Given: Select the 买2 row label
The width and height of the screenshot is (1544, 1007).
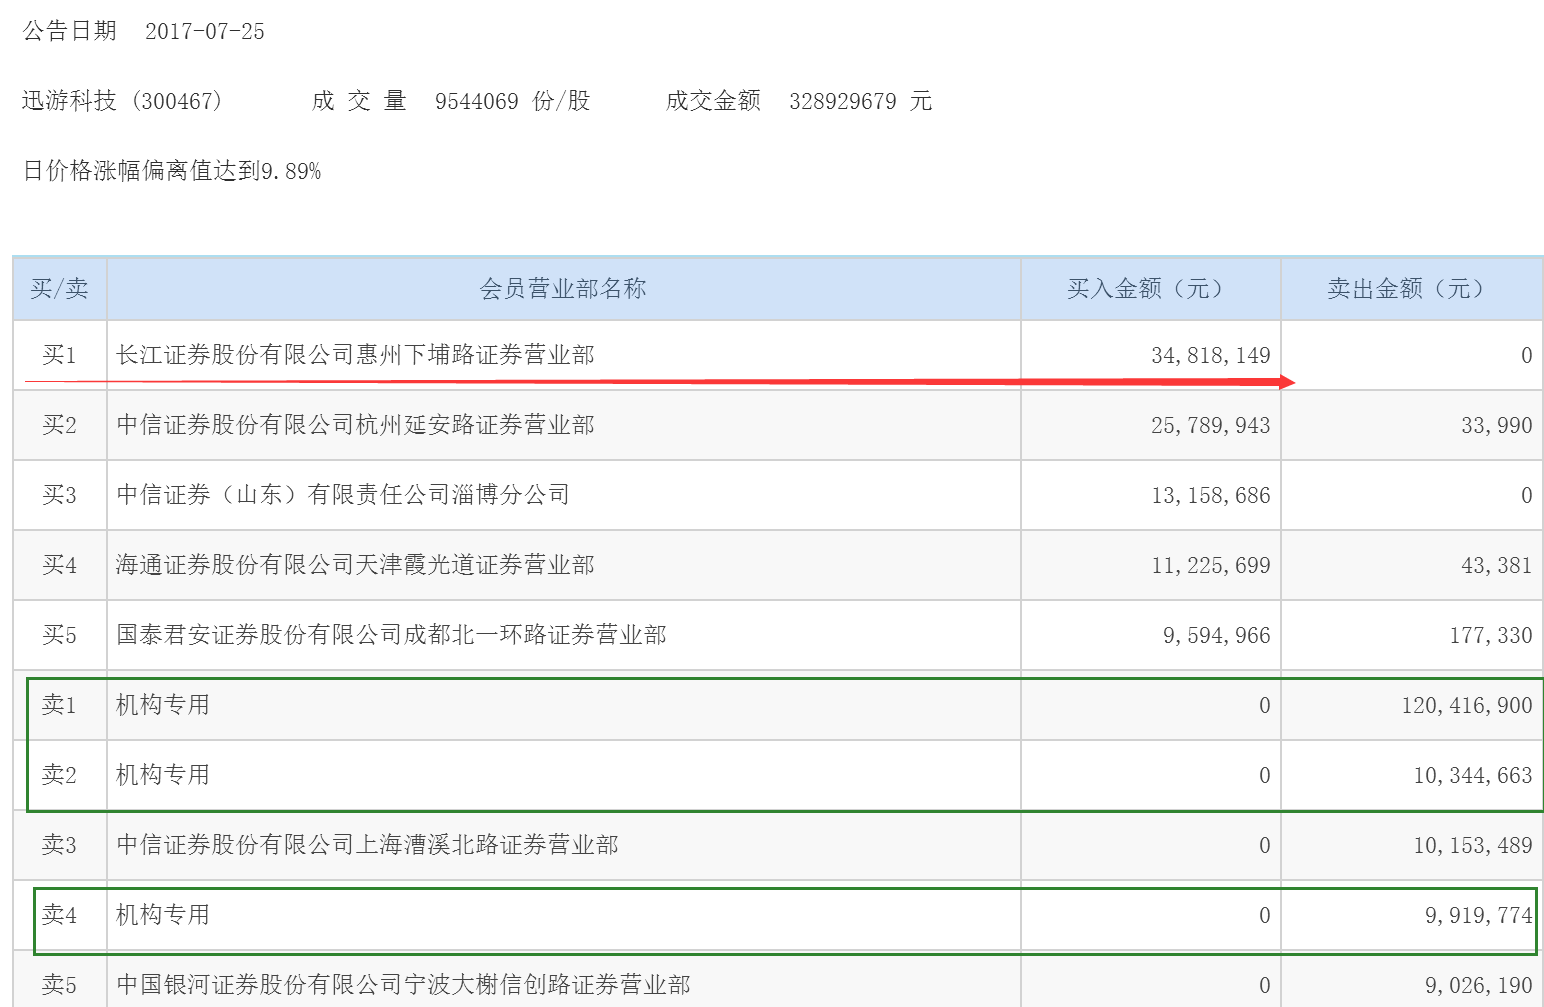Looking at the screenshot, I should [60, 425].
